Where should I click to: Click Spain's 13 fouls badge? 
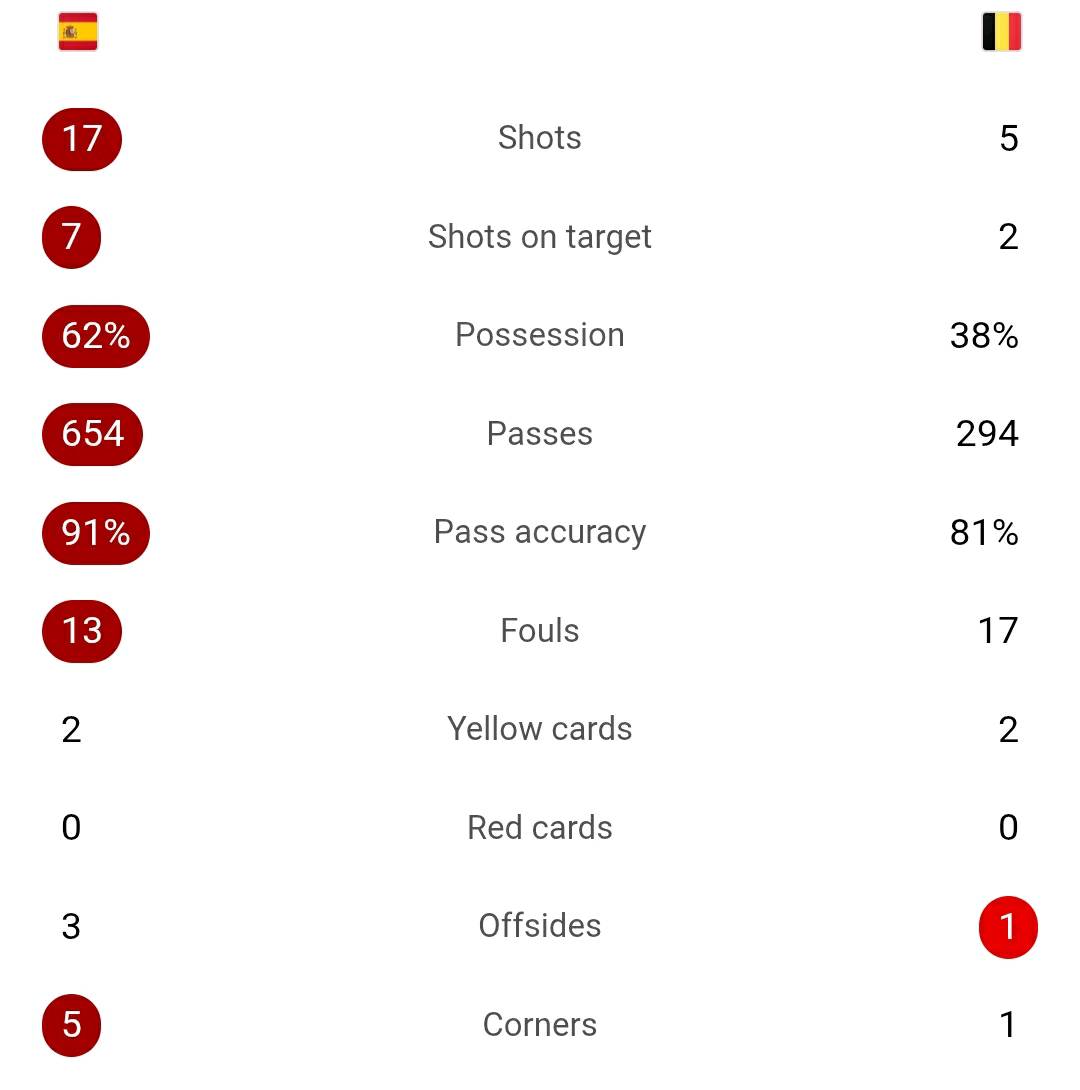tap(82, 631)
